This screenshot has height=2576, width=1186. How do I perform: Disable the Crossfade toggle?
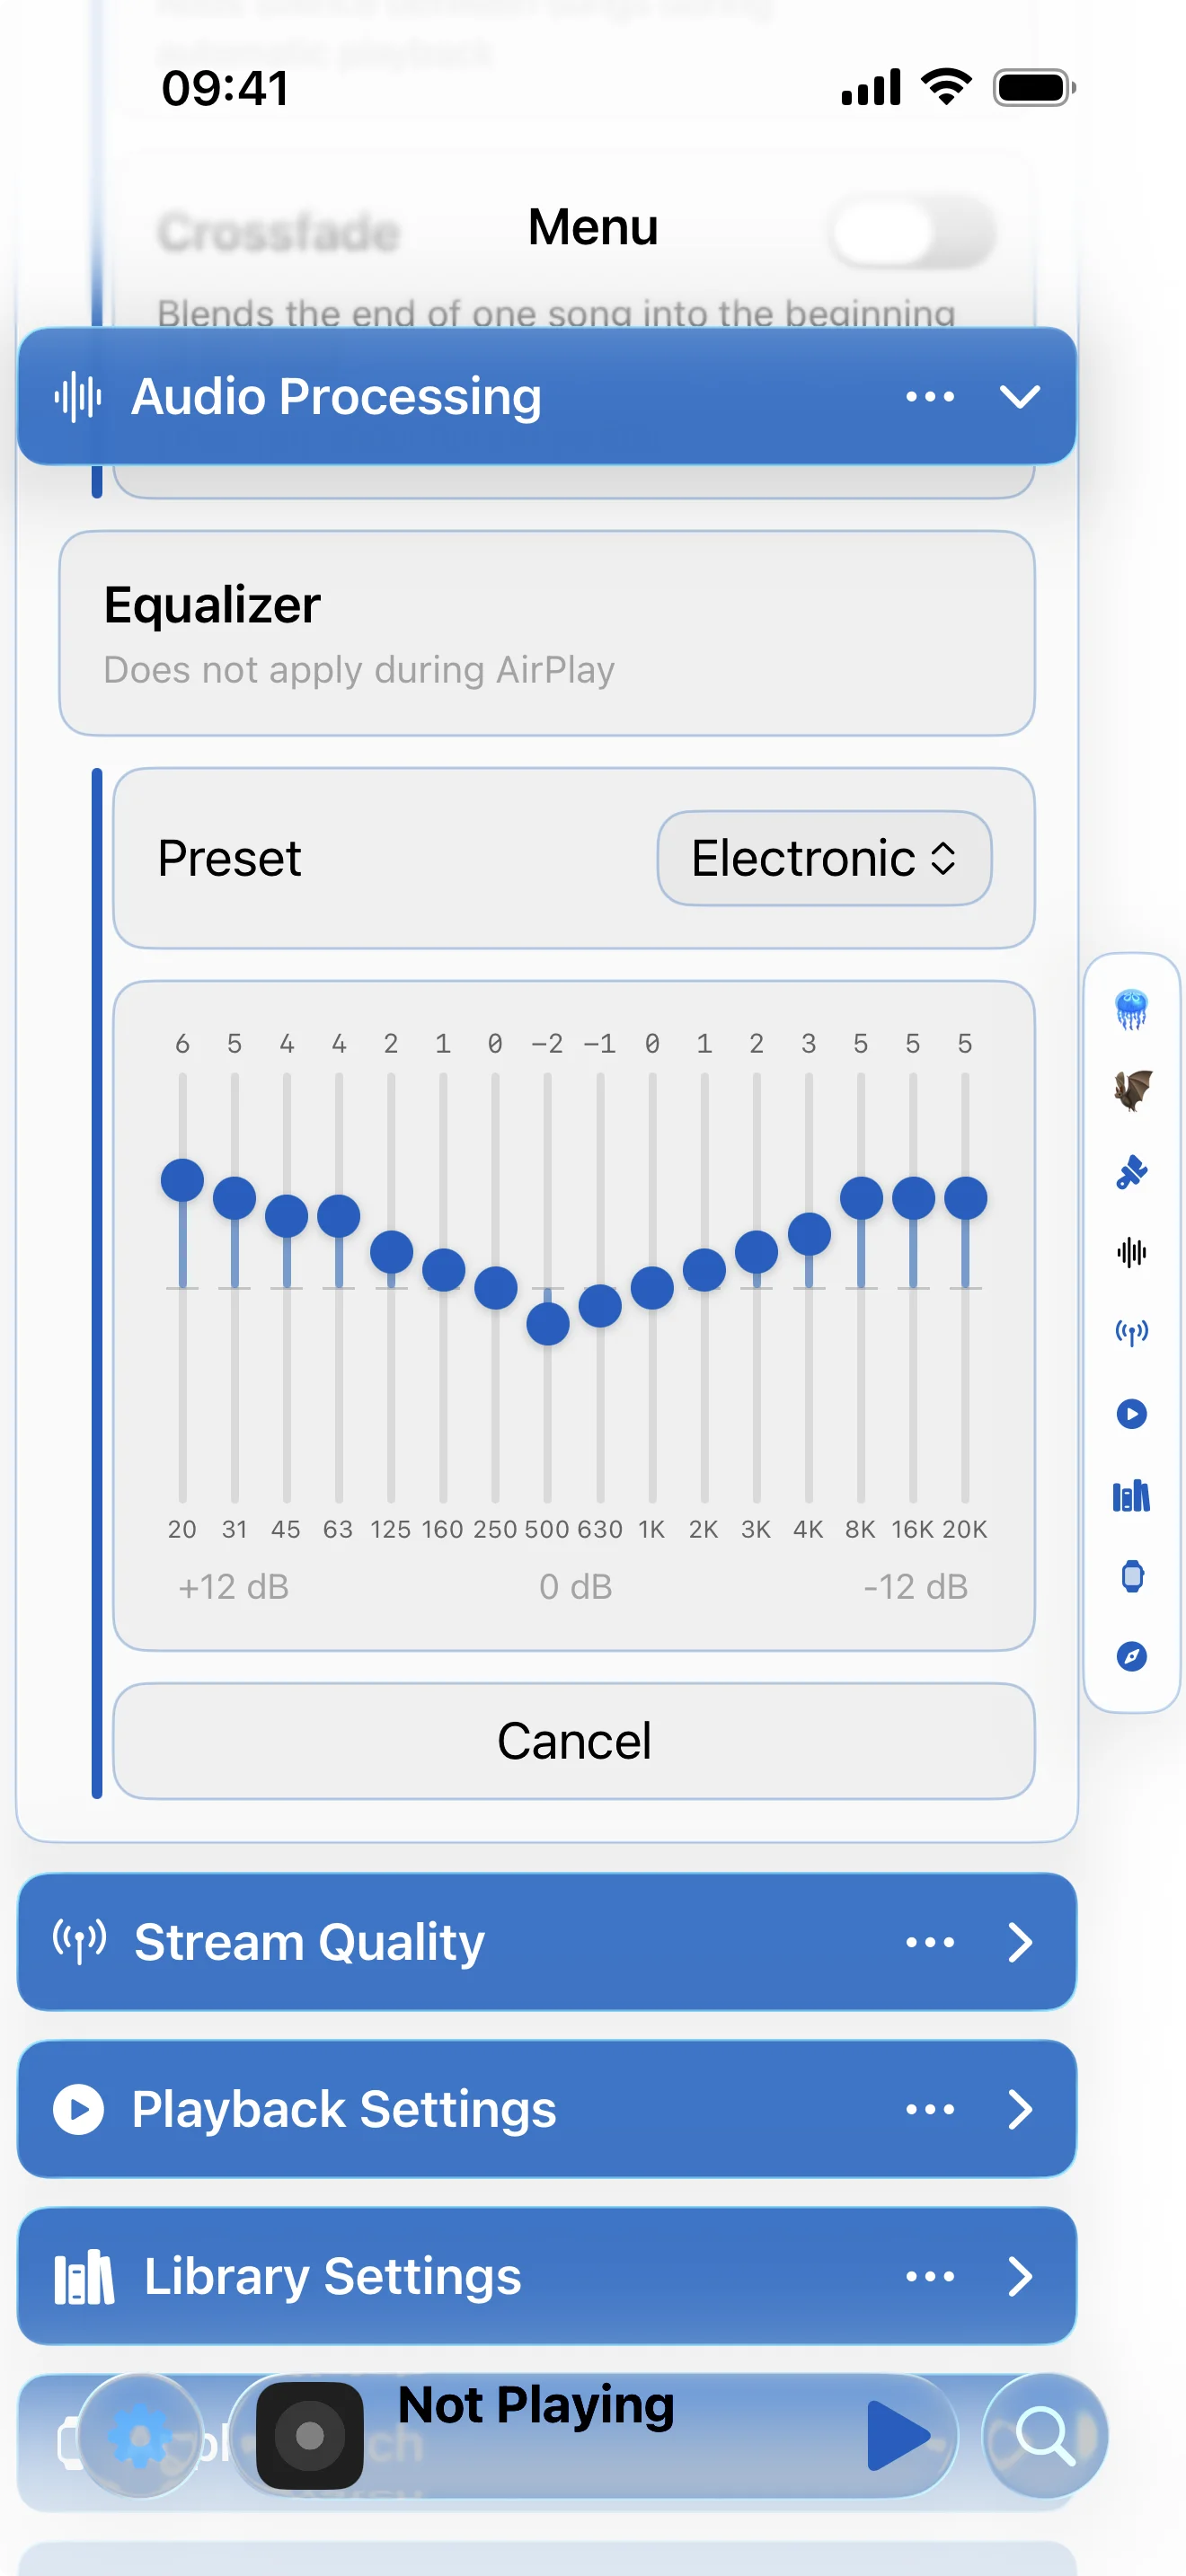pyautogui.click(x=912, y=231)
